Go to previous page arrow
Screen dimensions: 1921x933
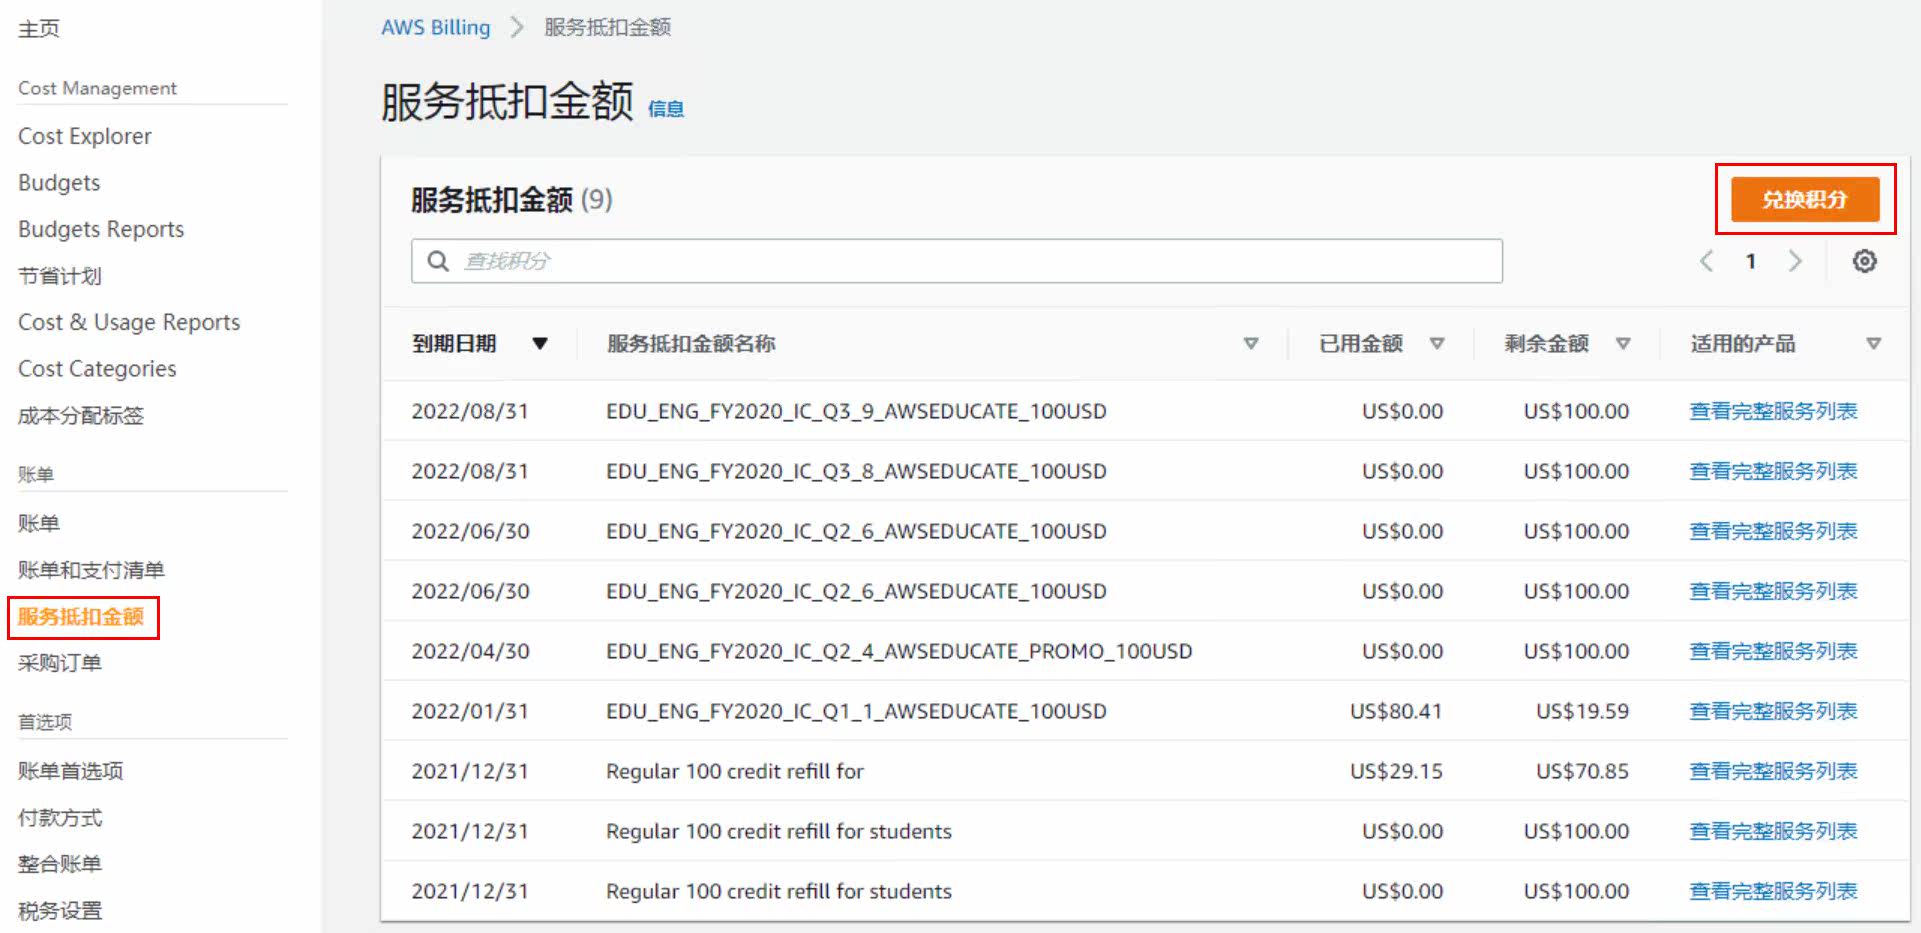[x=1707, y=261]
